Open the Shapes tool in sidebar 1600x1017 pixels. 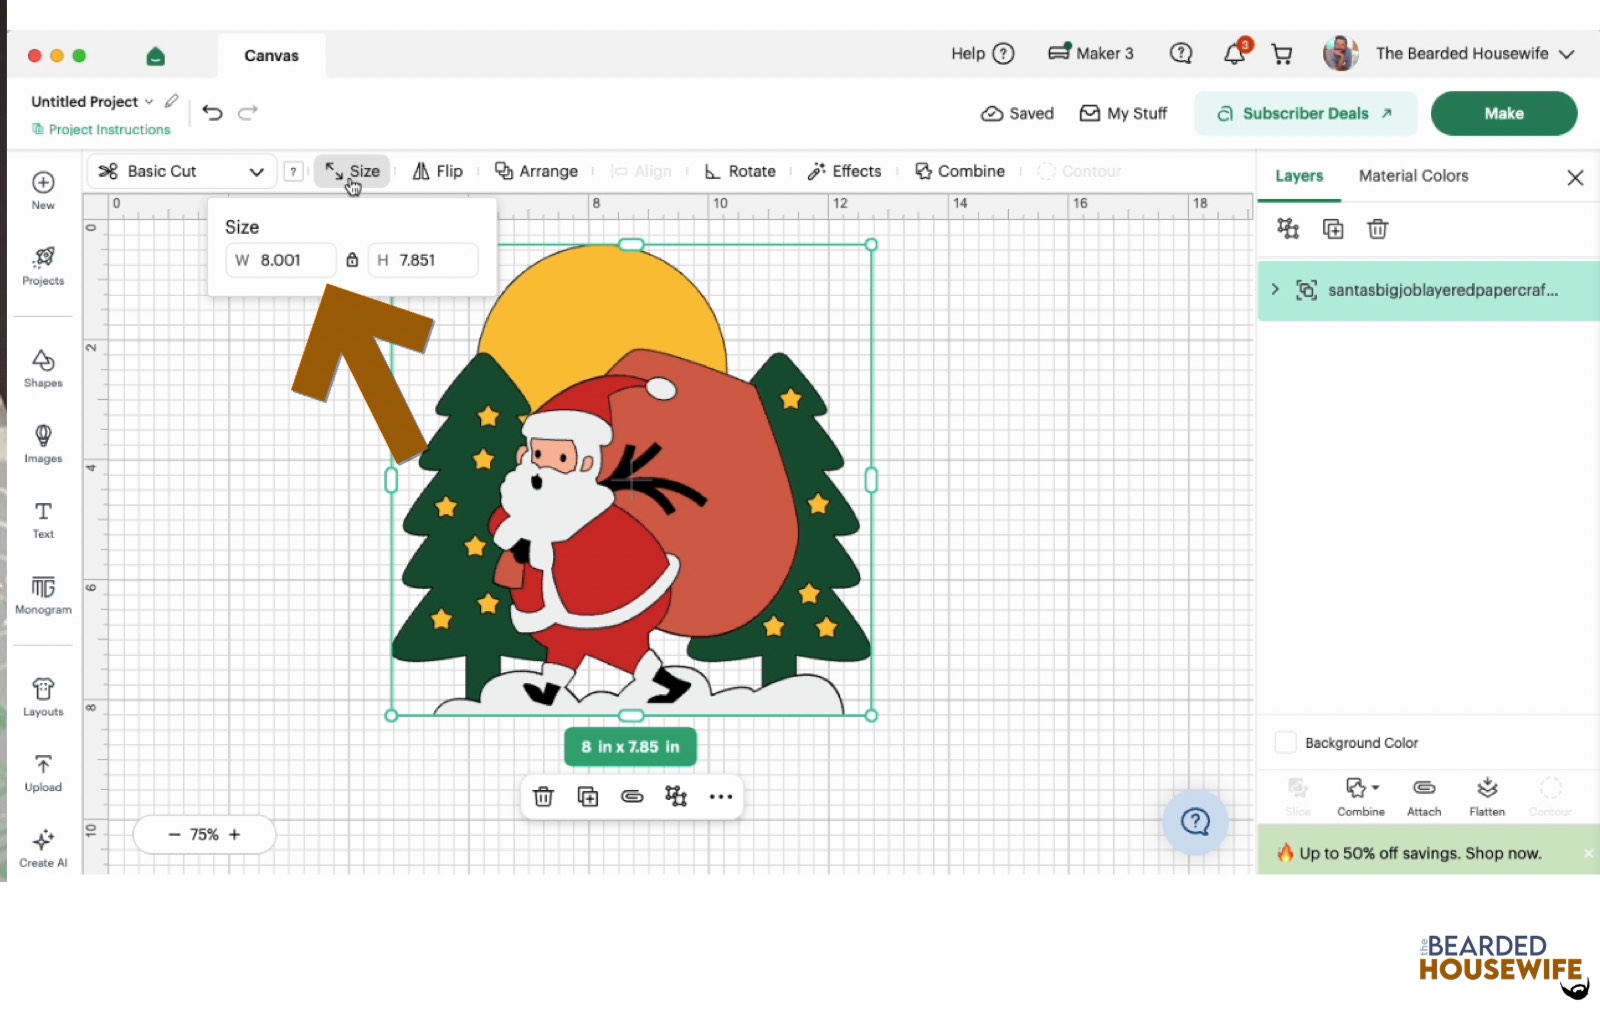coord(43,368)
